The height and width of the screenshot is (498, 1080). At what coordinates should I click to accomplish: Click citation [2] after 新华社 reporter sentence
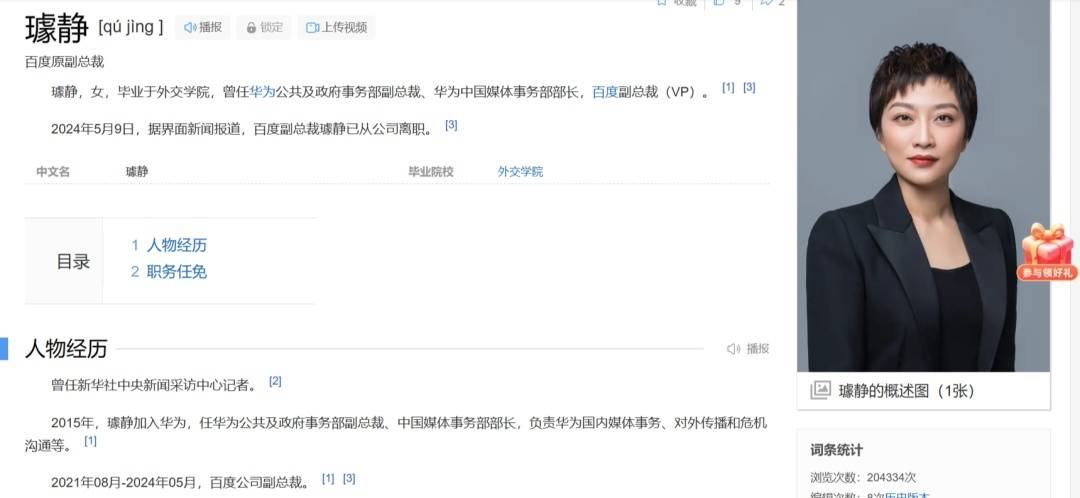275,381
